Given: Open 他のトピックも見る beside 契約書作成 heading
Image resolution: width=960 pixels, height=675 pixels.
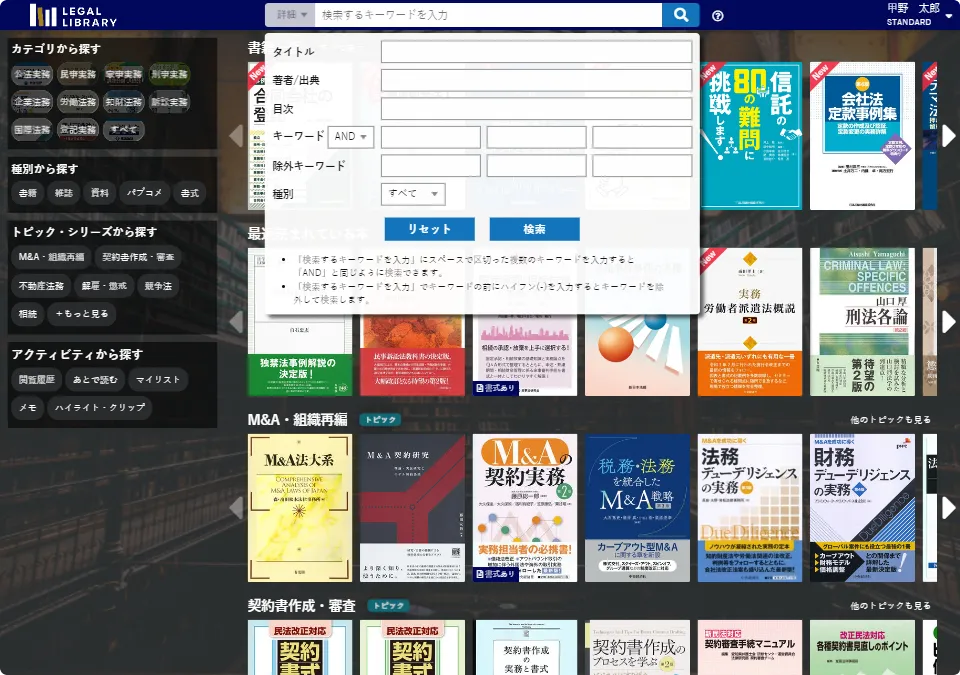Looking at the screenshot, I should pyautogui.click(x=890, y=606).
